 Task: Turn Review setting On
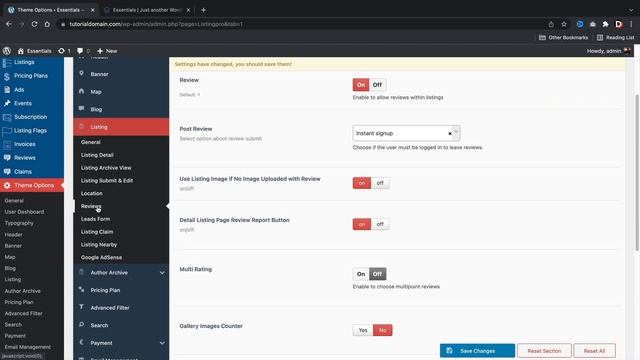pos(361,85)
